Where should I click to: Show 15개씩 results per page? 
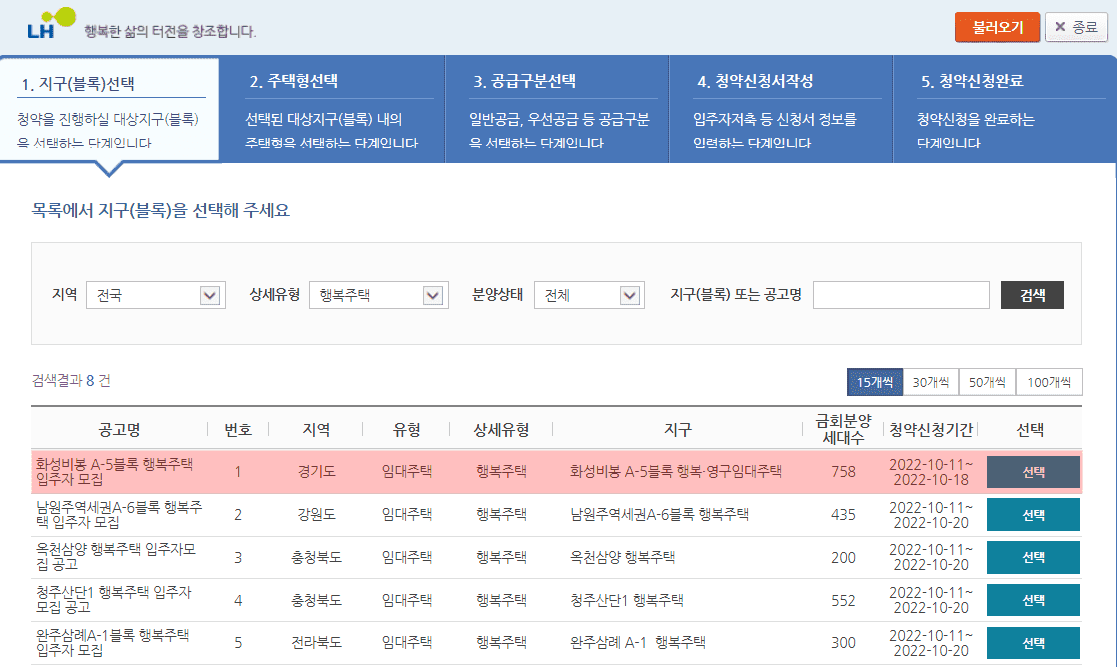874,382
